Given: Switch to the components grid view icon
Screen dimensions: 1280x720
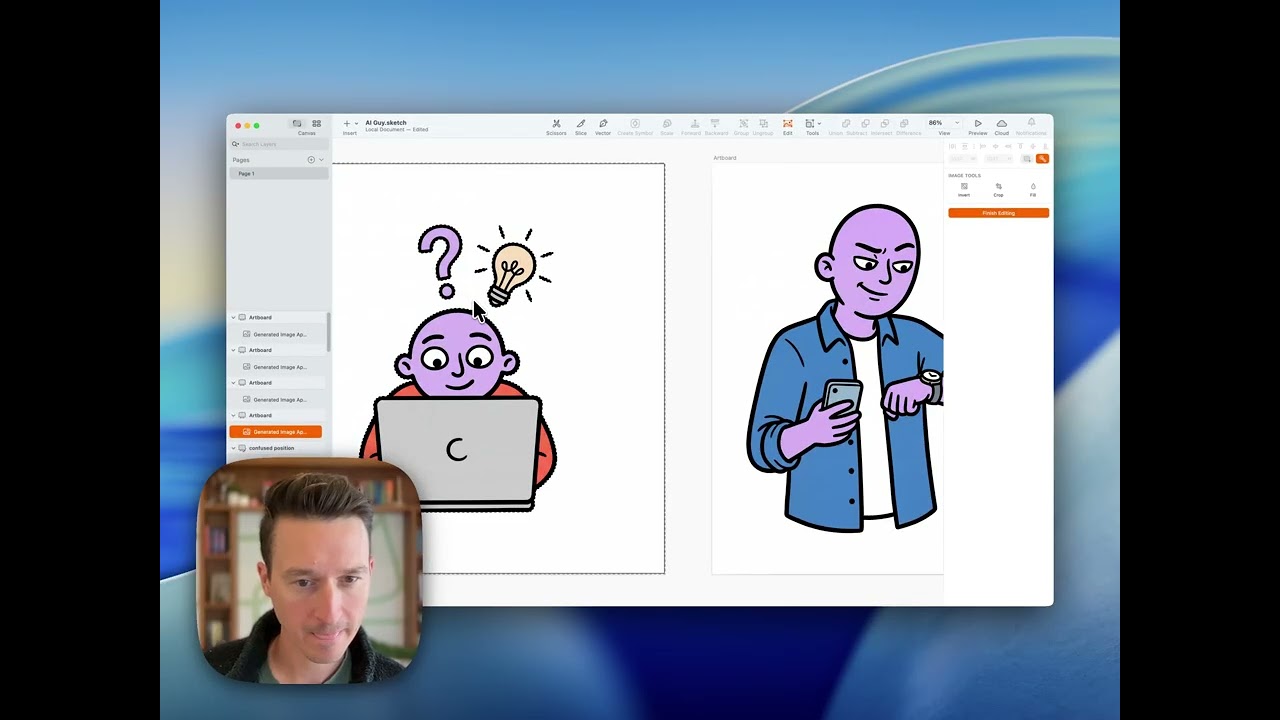Looking at the screenshot, I should tap(317, 124).
